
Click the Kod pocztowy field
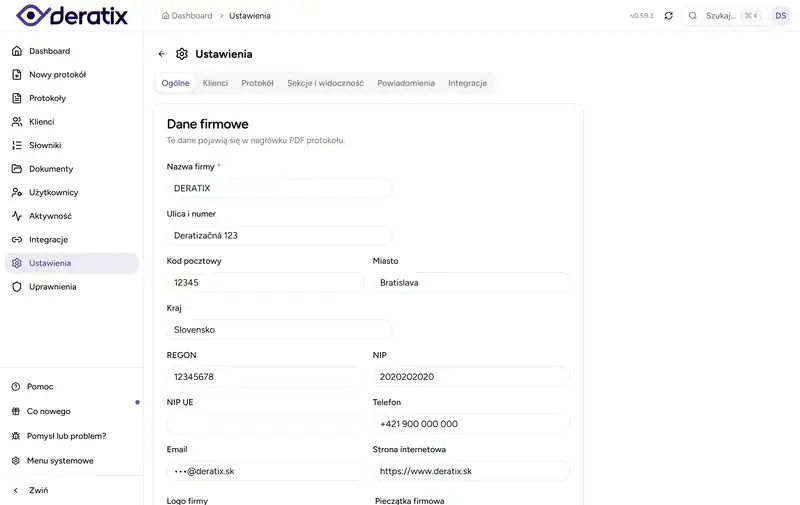pyautogui.click(x=265, y=283)
